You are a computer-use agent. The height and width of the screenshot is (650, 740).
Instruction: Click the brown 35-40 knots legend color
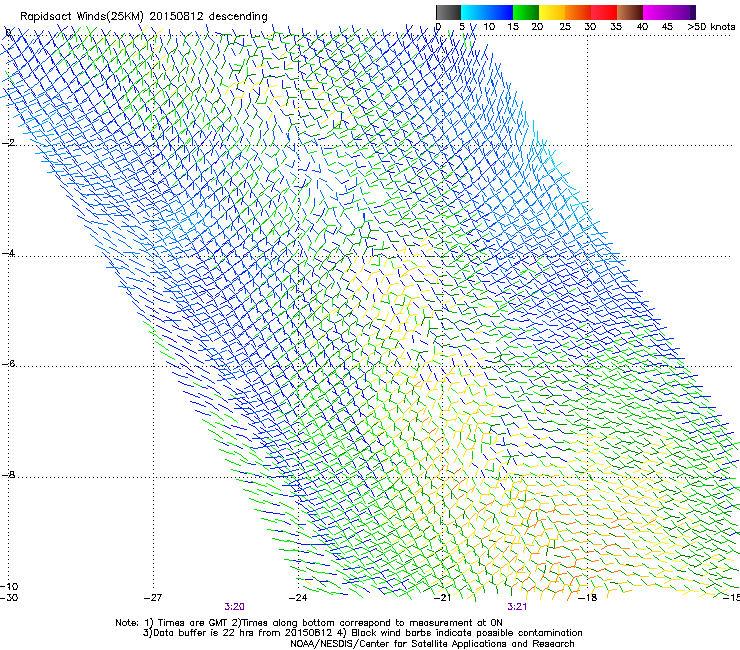click(x=630, y=12)
